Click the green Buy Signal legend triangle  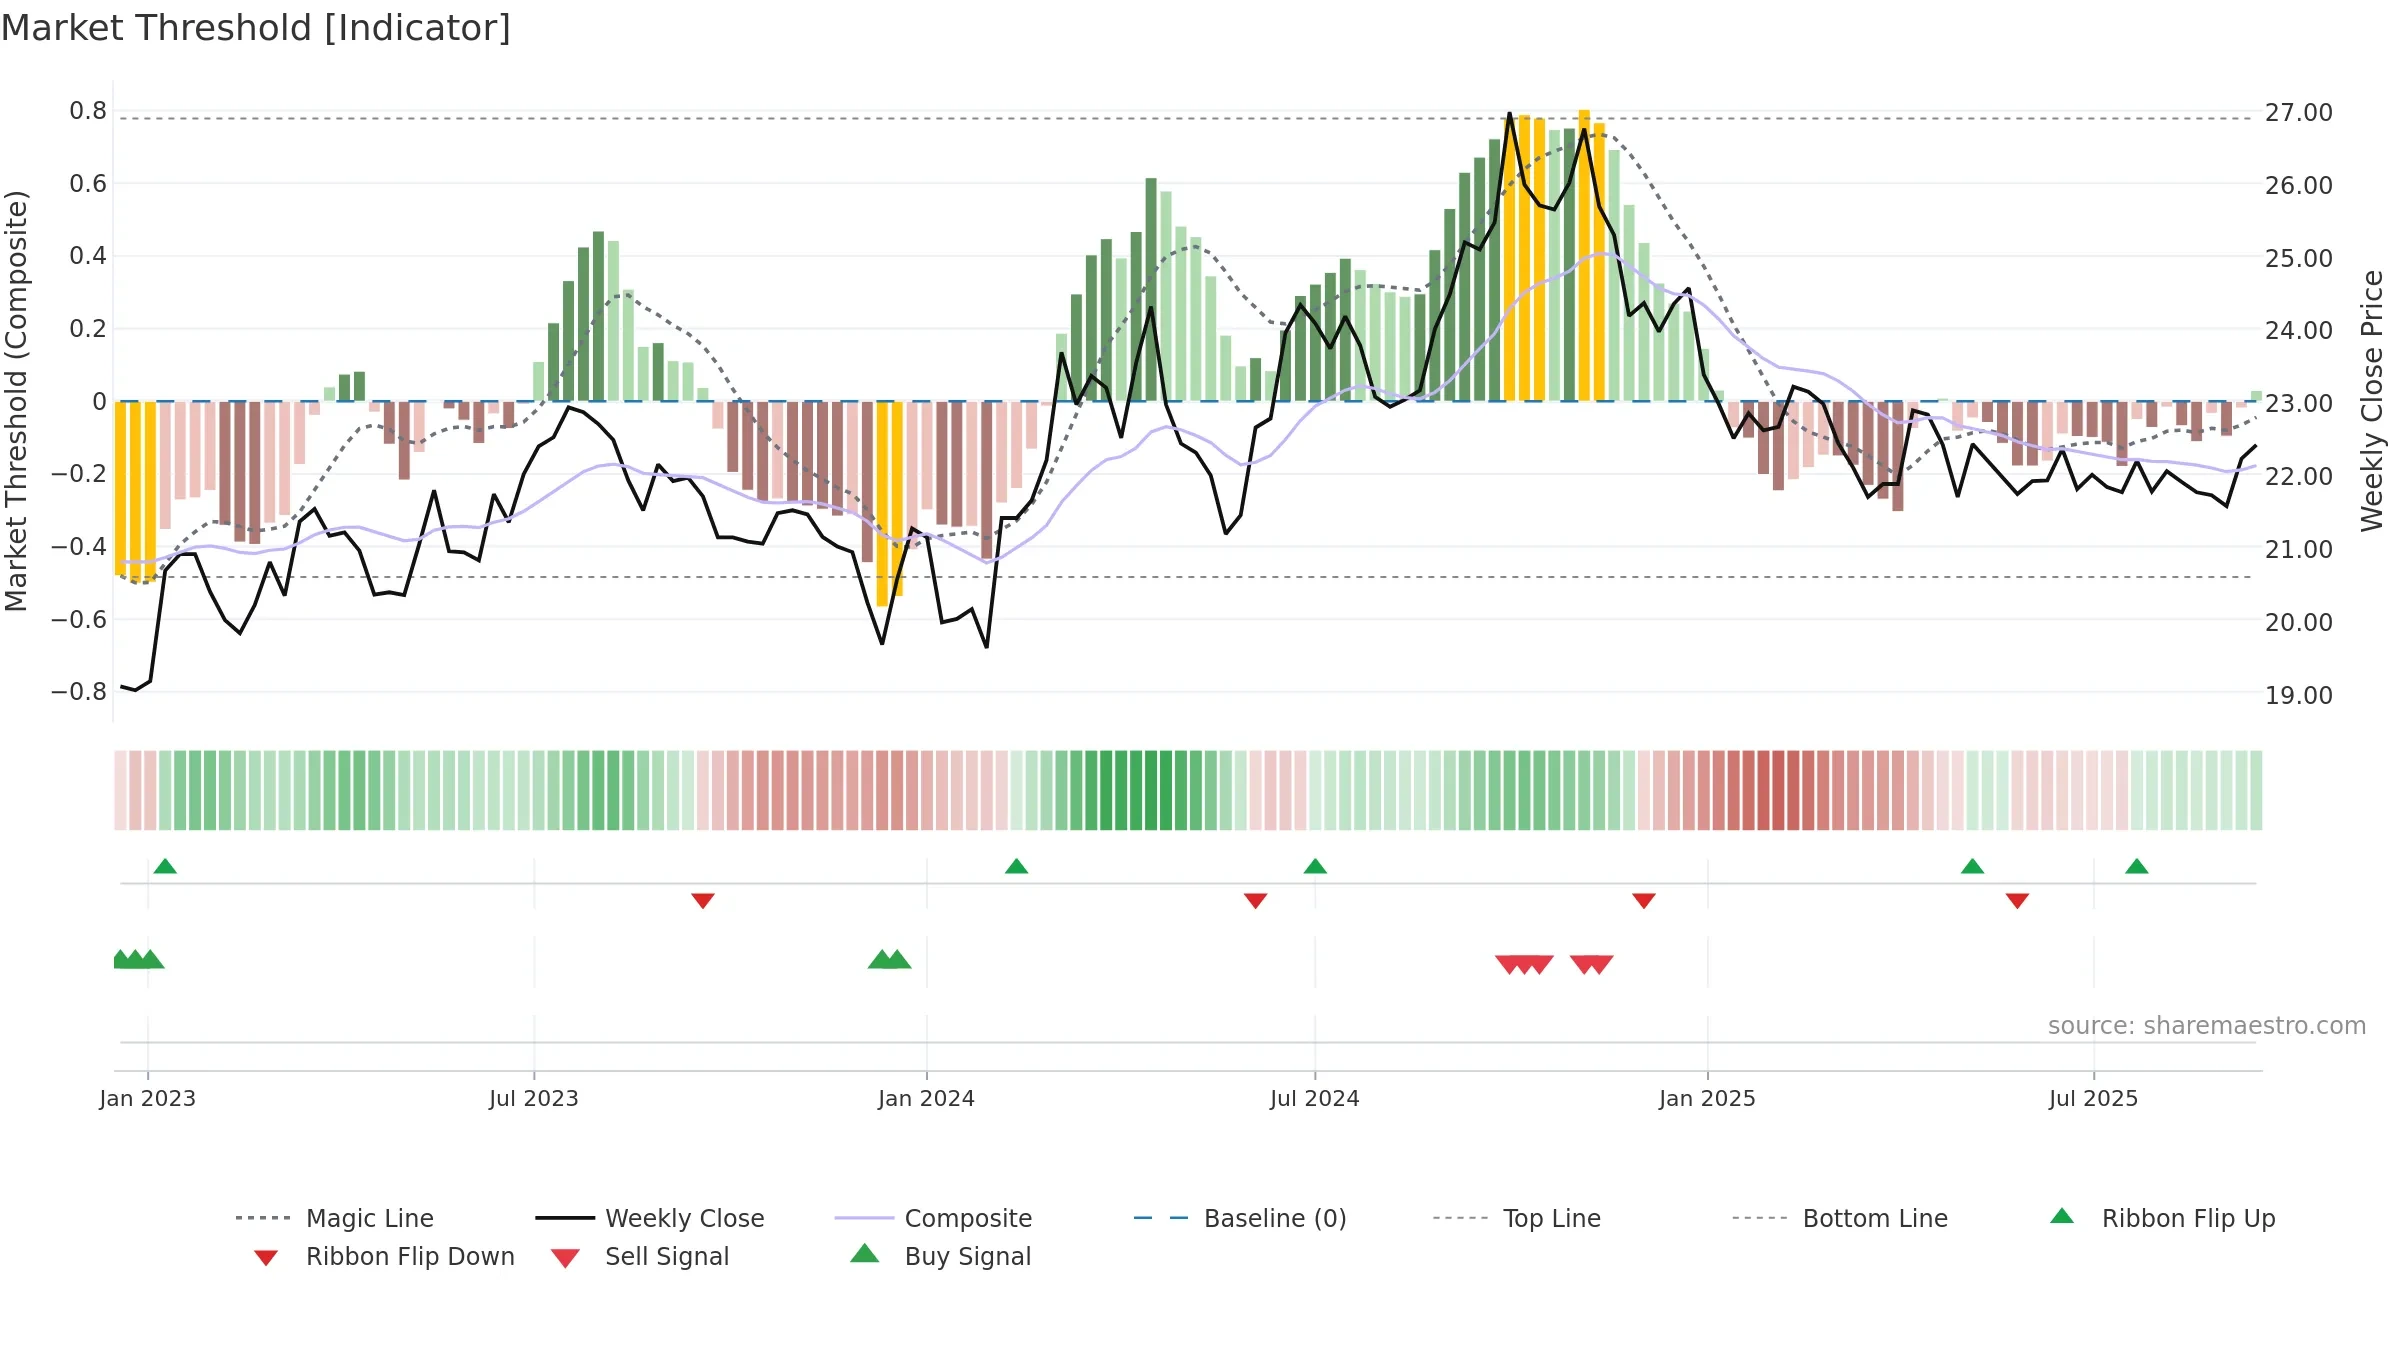point(865,1253)
